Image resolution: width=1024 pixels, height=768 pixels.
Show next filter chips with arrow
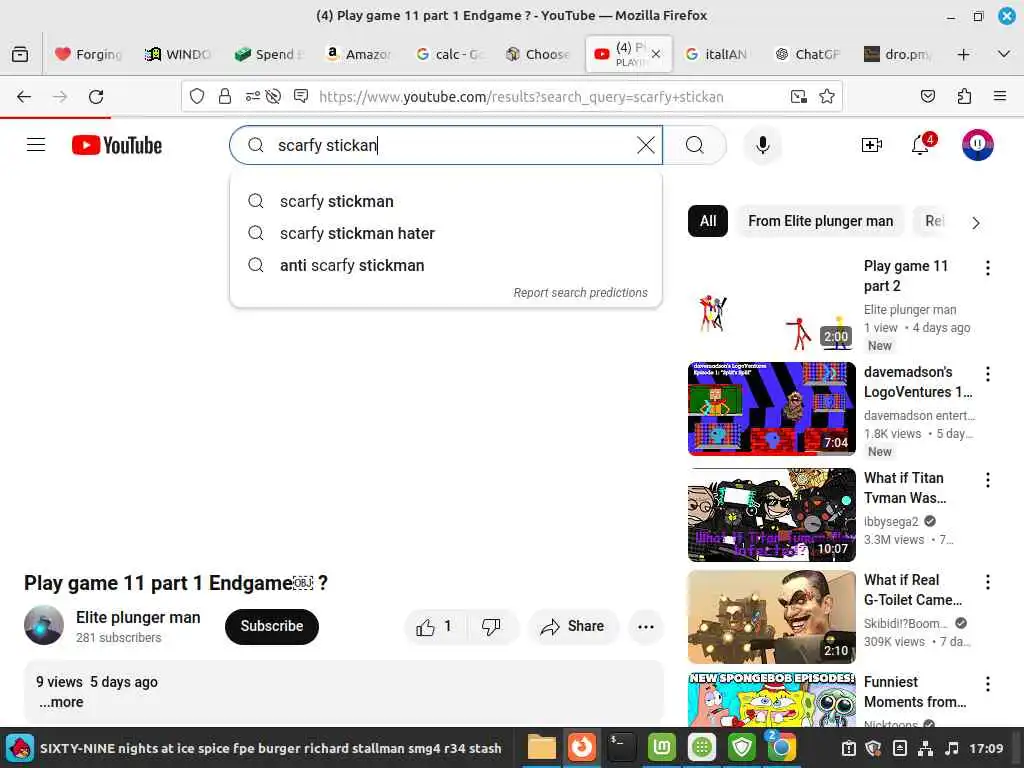(x=976, y=223)
